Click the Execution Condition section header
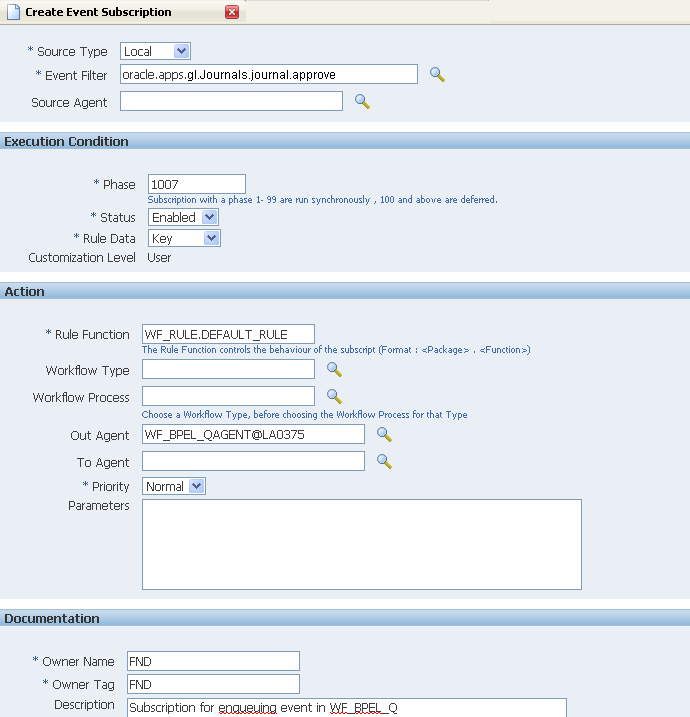This screenshot has width=690, height=717. pos(345,141)
